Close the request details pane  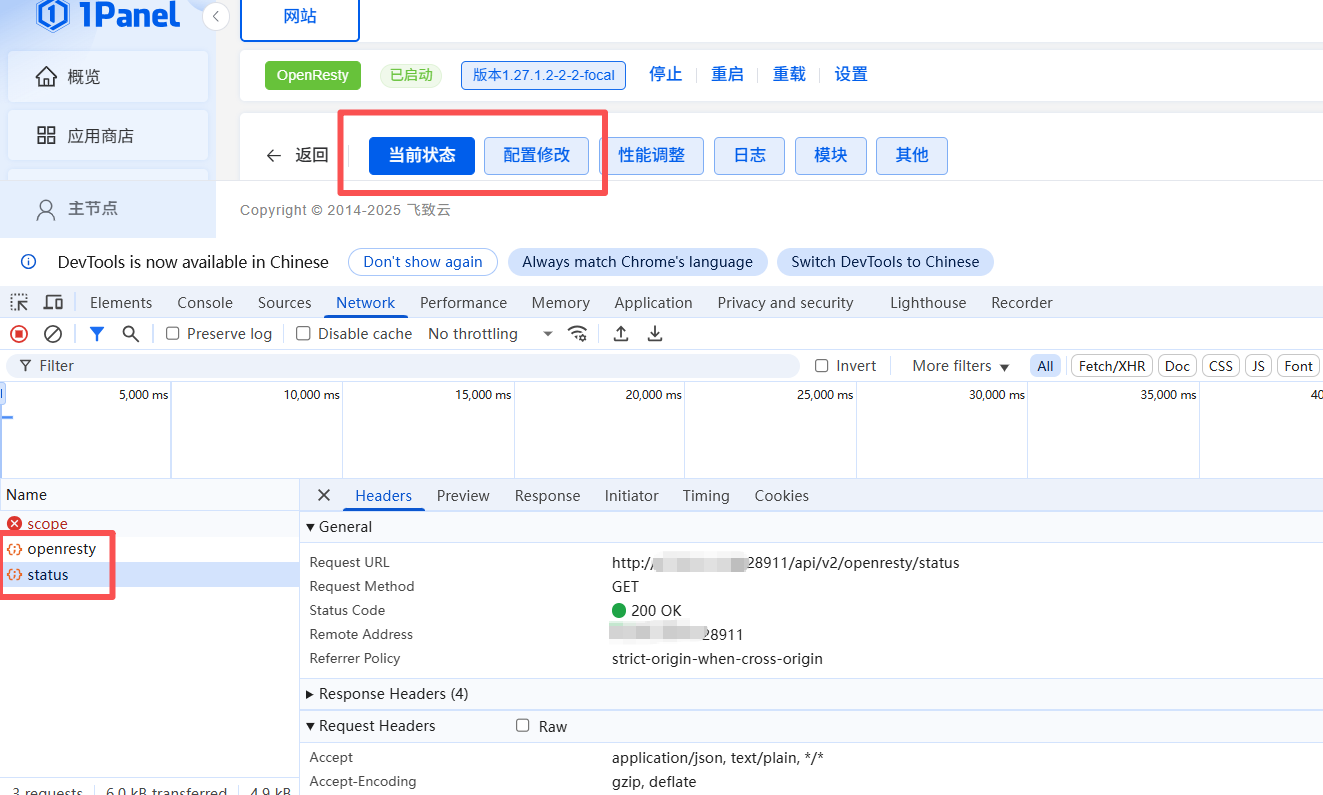(x=323, y=495)
